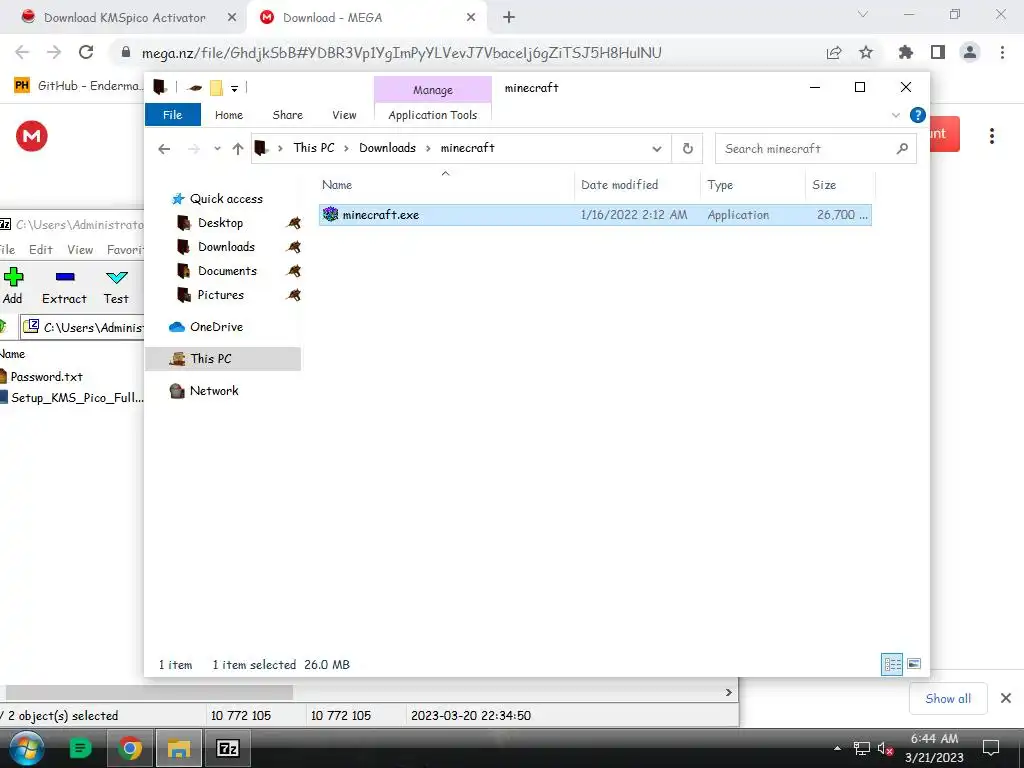Open Chrome extensions puzzle icon

click(x=905, y=52)
